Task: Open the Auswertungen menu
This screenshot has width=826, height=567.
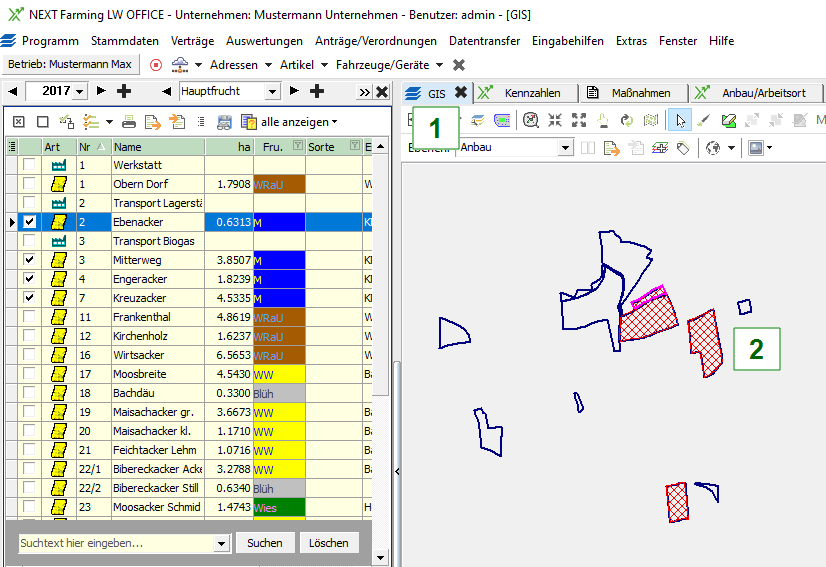Action: coord(264,41)
